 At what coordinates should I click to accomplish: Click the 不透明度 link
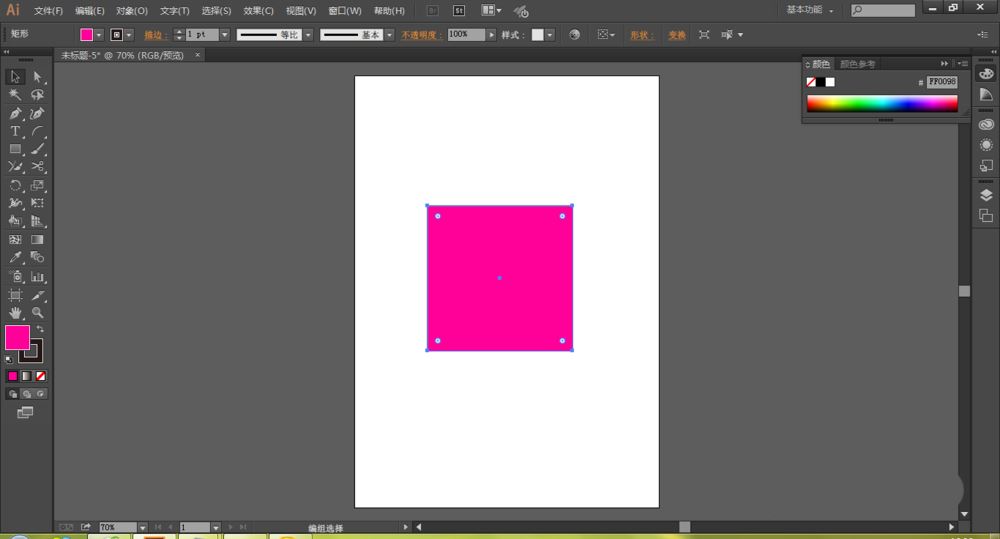click(422, 34)
